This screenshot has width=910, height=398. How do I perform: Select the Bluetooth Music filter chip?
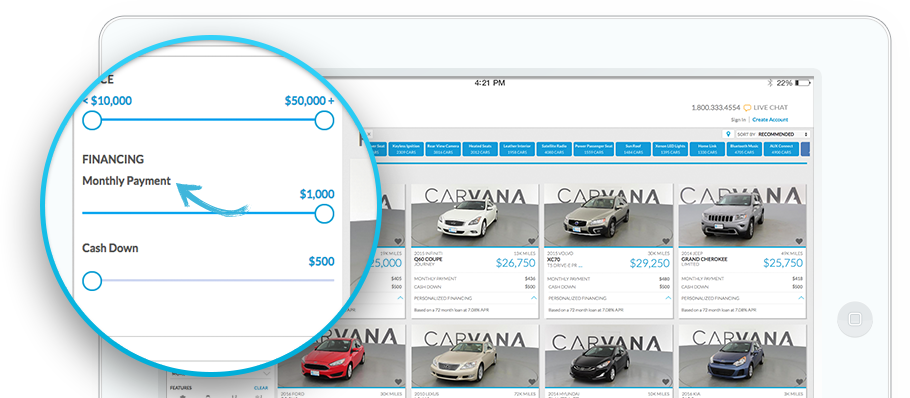(744, 149)
